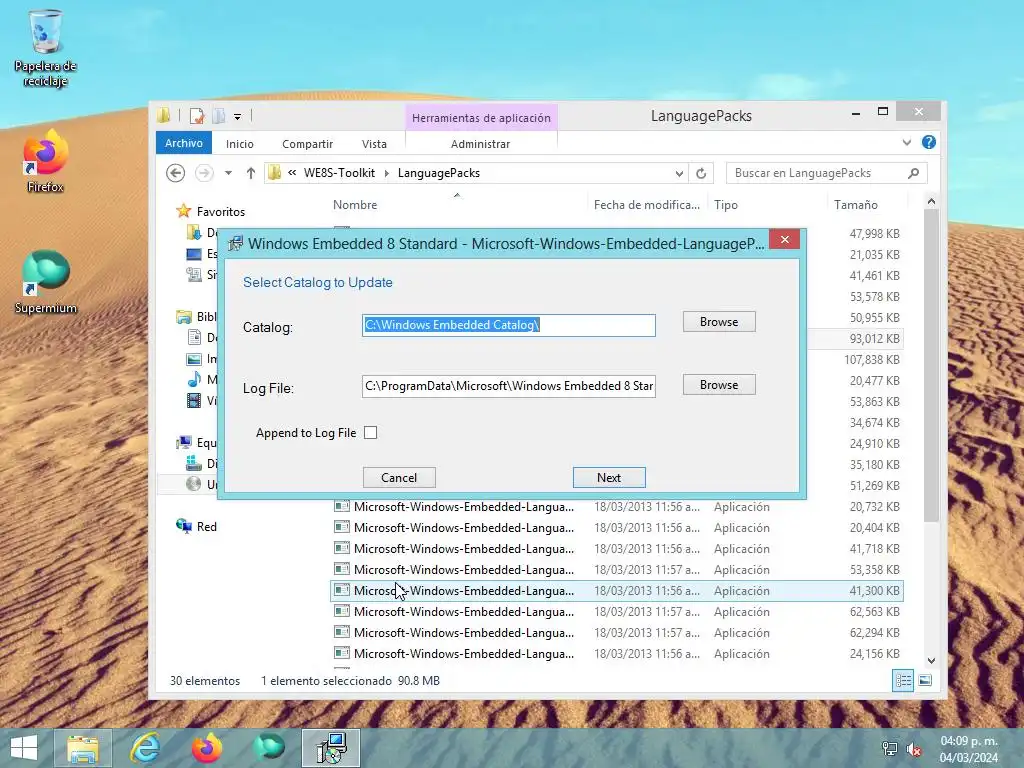Select the file sized 24,156 KB
1024x768 pixels.
pos(617,654)
